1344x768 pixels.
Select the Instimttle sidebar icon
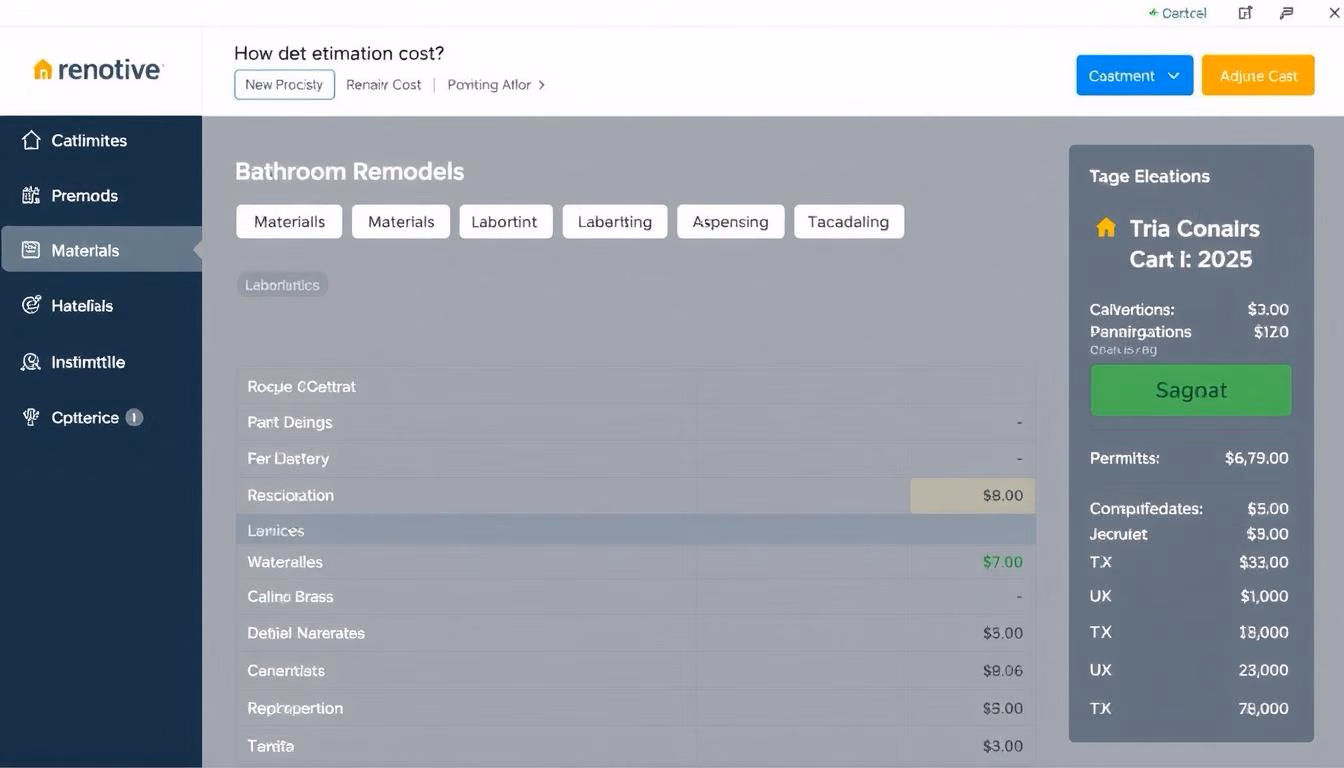pyautogui.click(x=31, y=362)
